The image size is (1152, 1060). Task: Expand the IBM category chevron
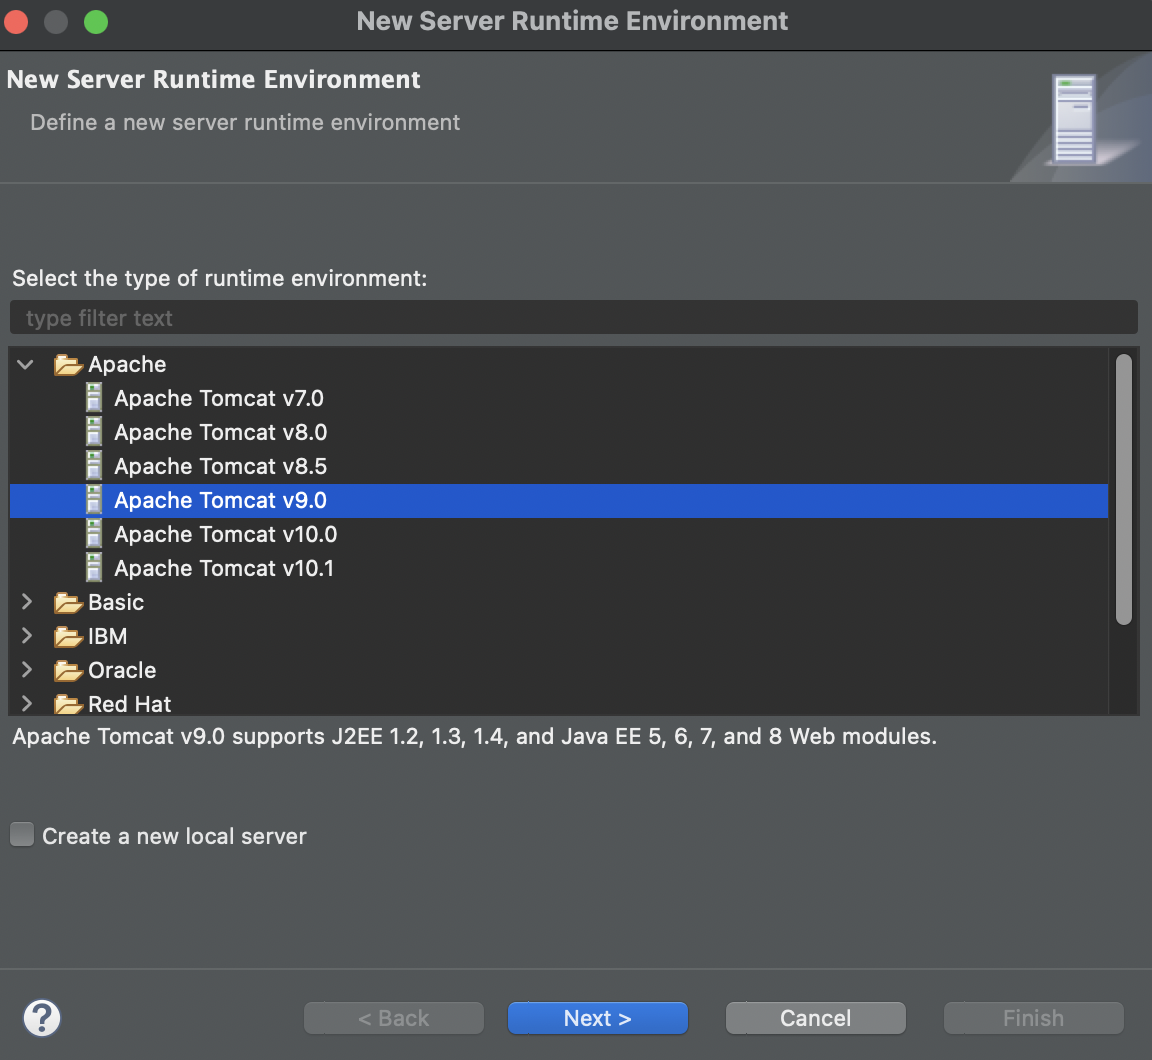tap(26, 635)
